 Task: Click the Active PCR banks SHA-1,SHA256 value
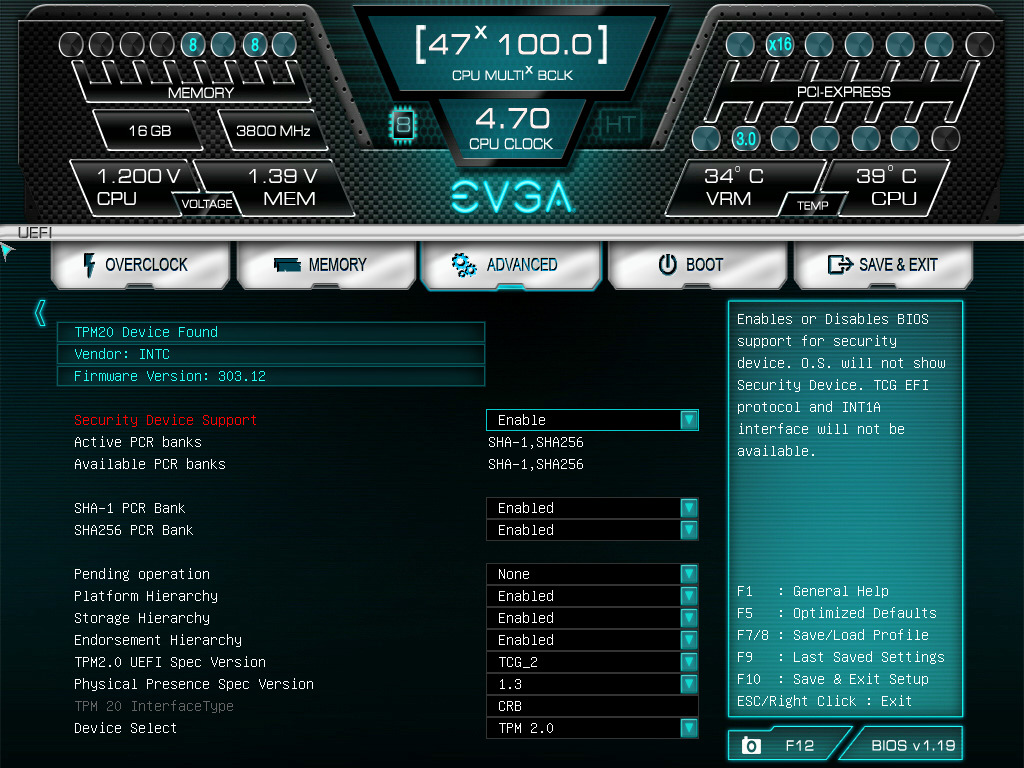[x=536, y=442]
